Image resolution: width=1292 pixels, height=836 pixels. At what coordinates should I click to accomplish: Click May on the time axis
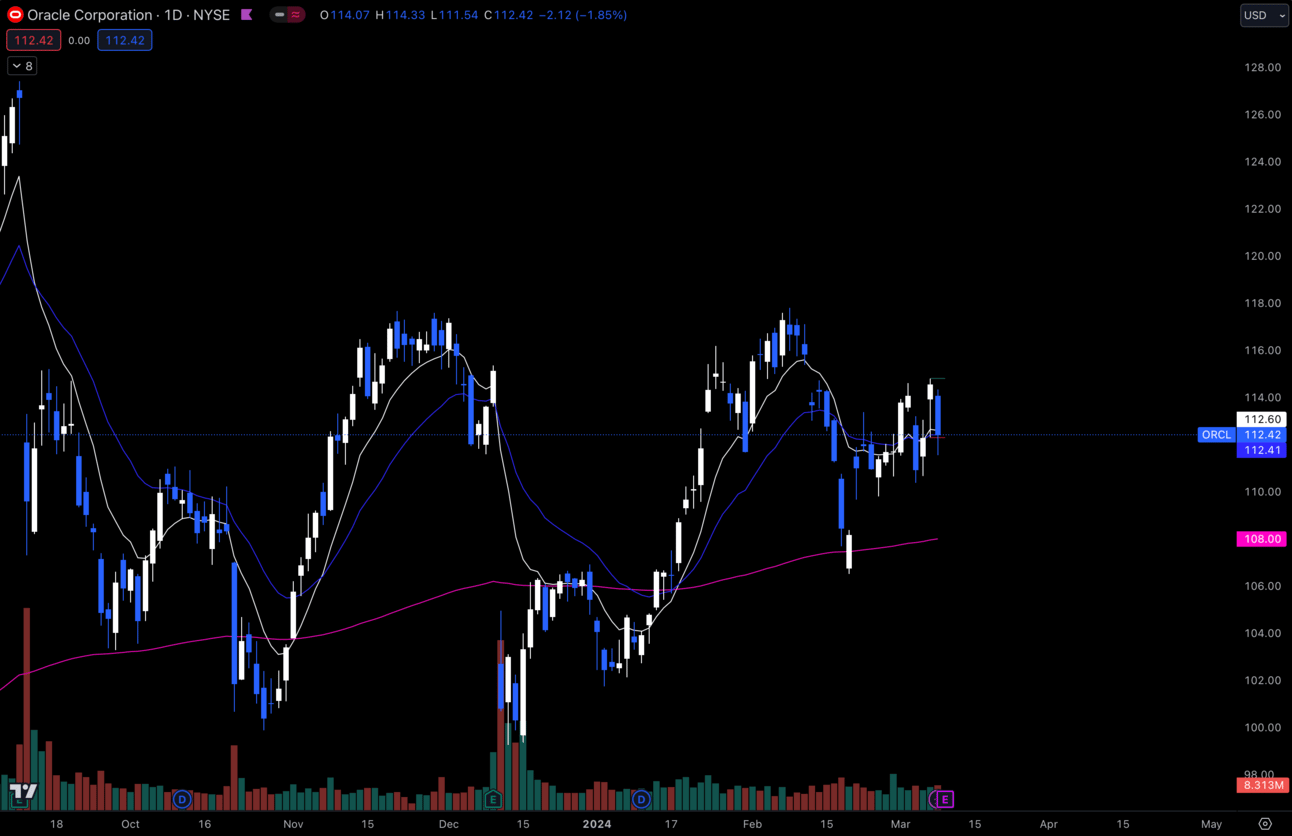pyautogui.click(x=1211, y=824)
